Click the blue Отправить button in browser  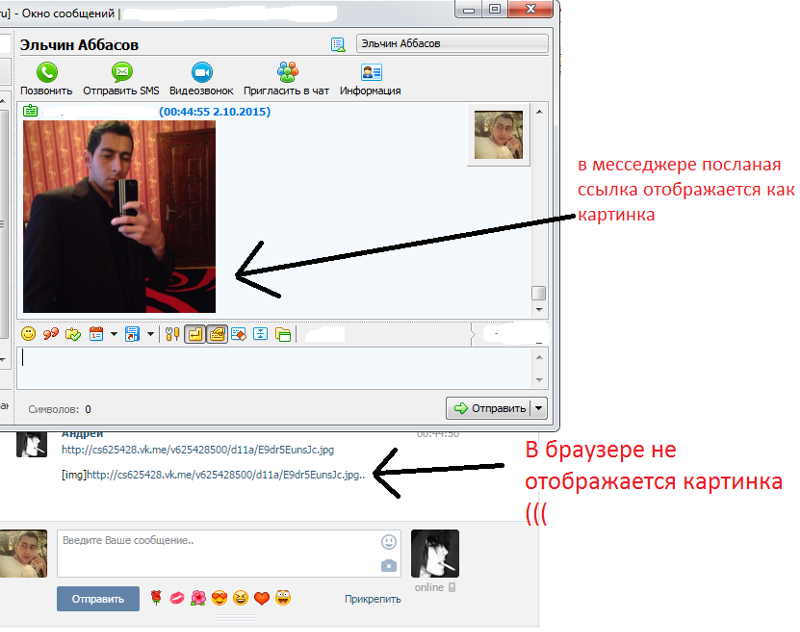tap(98, 599)
